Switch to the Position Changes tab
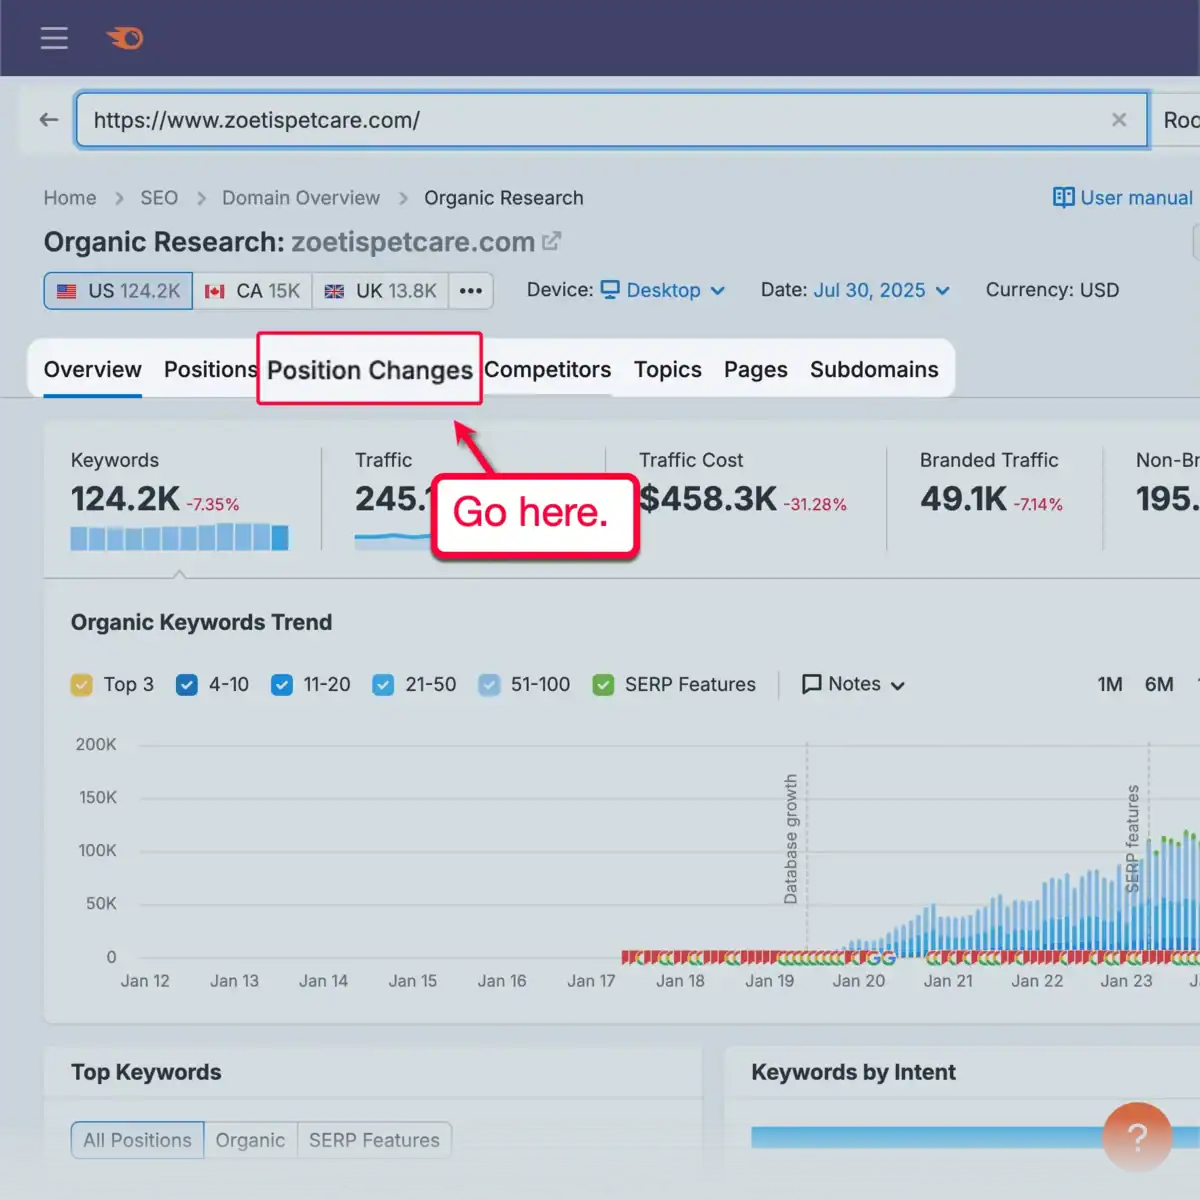This screenshot has height=1200, width=1200. tap(368, 369)
